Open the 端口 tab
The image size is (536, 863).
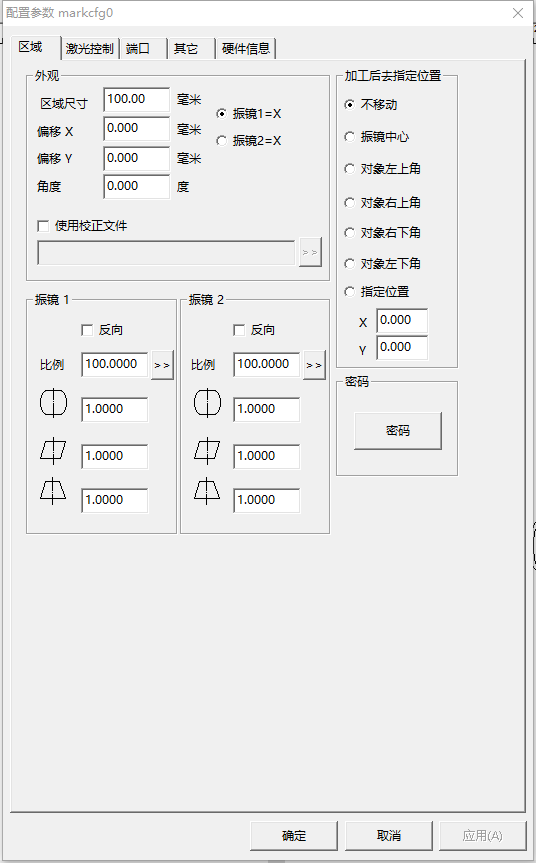click(x=143, y=48)
